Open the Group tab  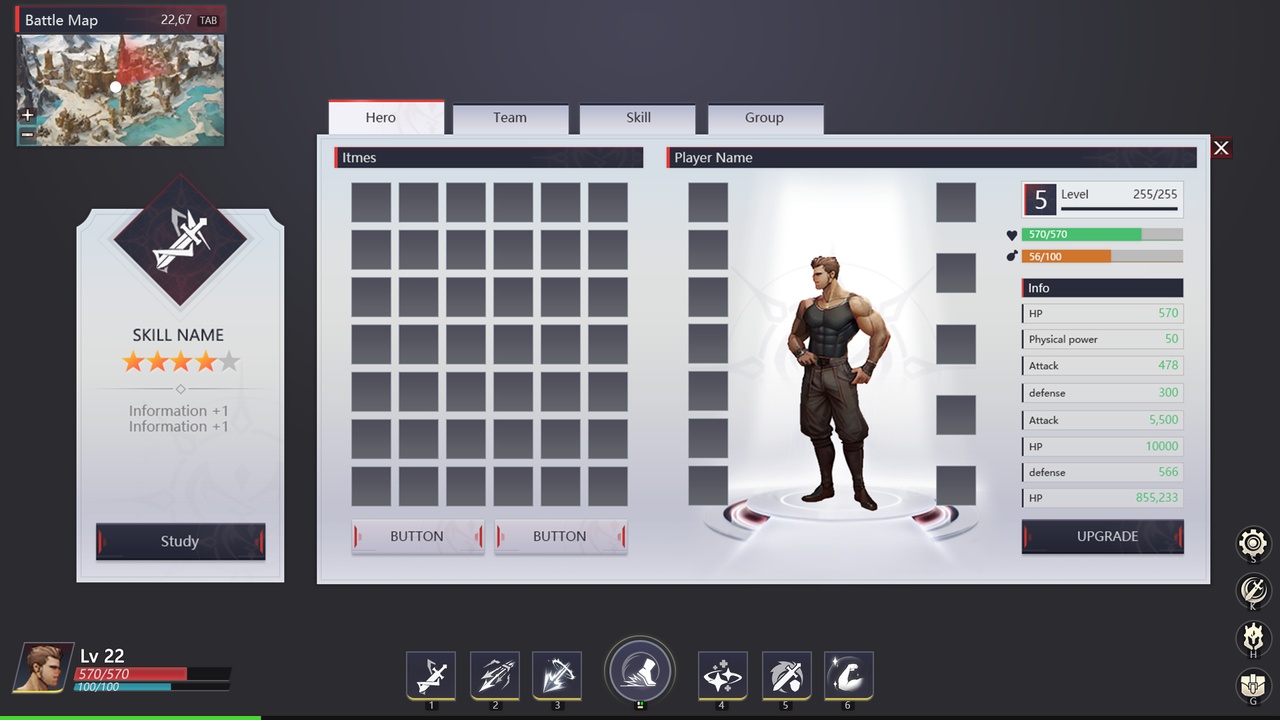click(x=765, y=118)
